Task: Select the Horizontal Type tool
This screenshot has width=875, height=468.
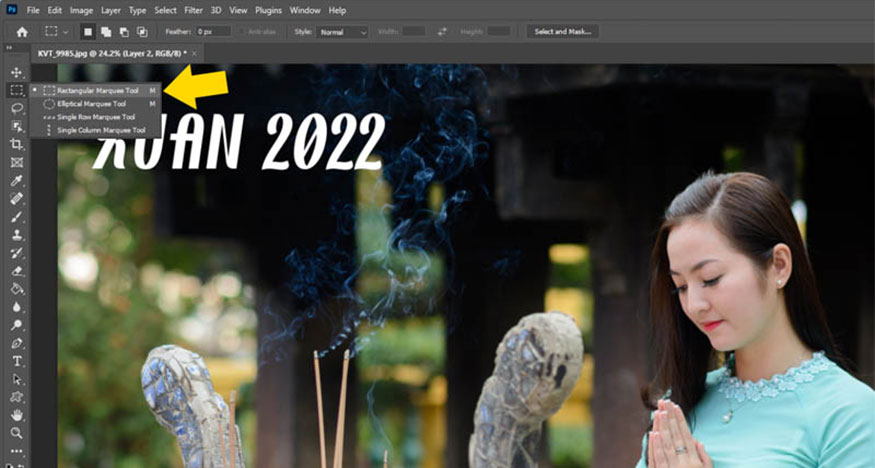Action: (x=17, y=361)
